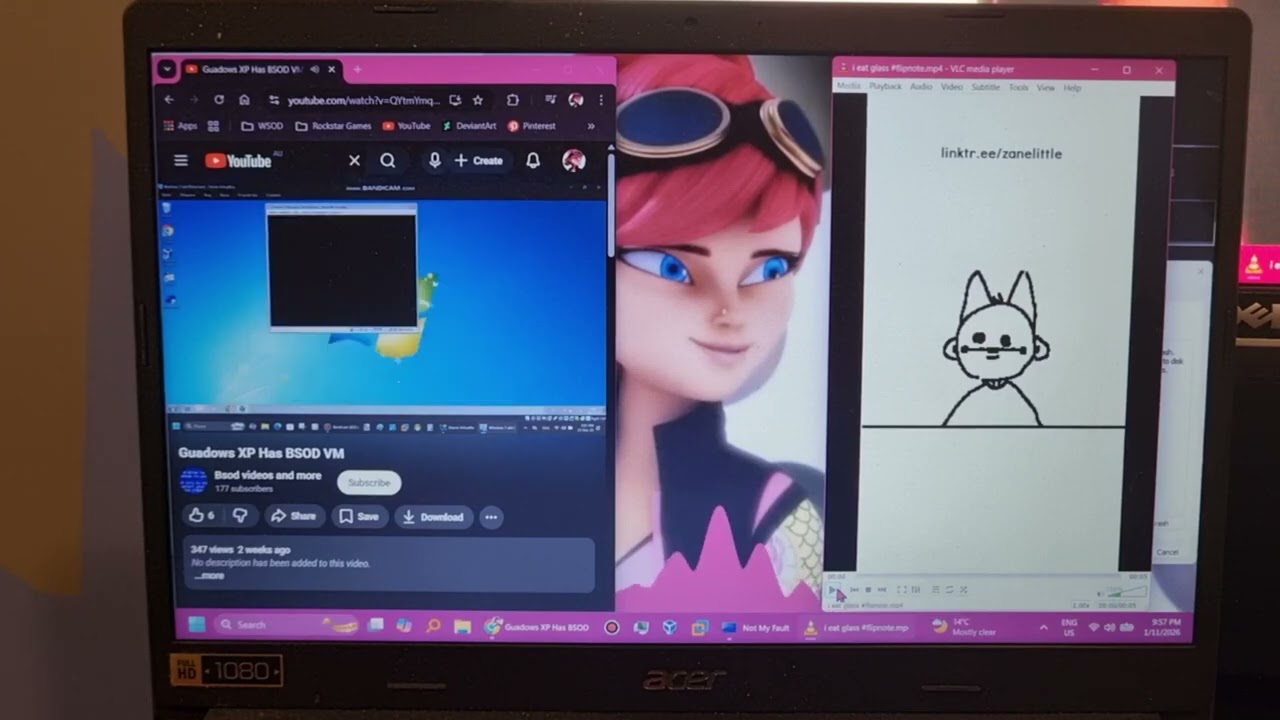1280x720 pixels.
Task: Open a new Chrome tab
Action: click(357, 69)
